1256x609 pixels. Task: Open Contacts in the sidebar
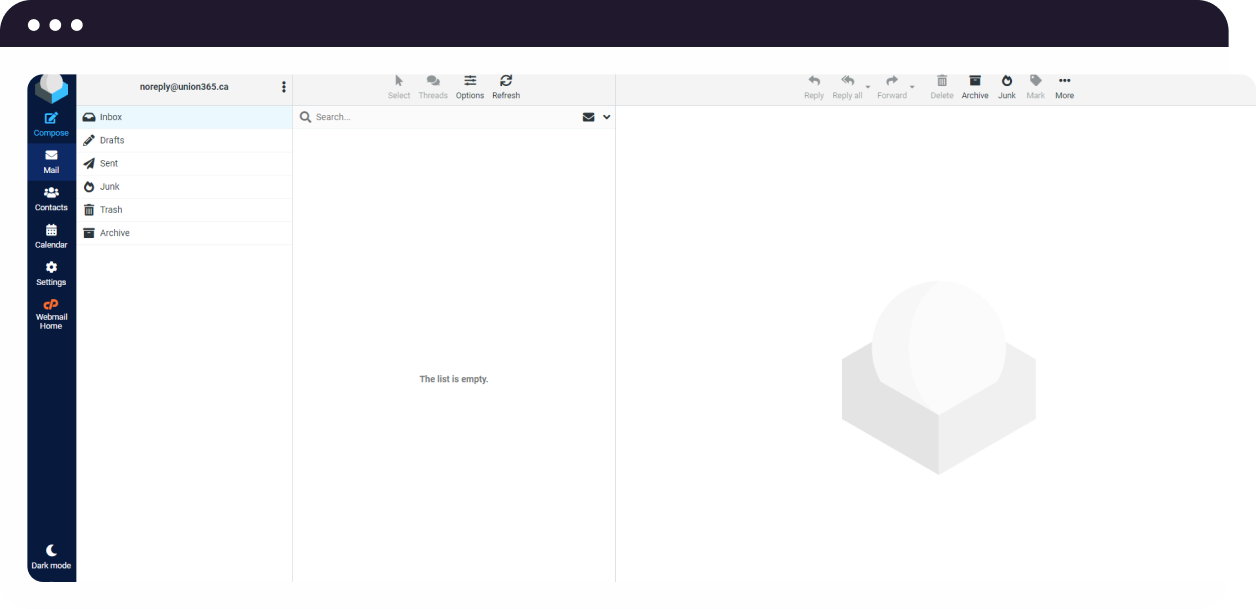pyautogui.click(x=51, y=199)
